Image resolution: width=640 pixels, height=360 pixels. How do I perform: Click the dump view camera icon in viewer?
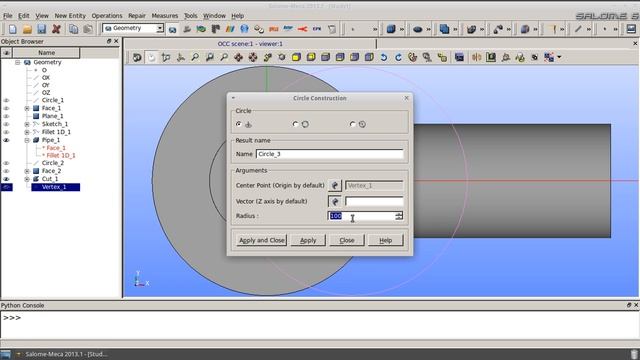tap(137, 58)
